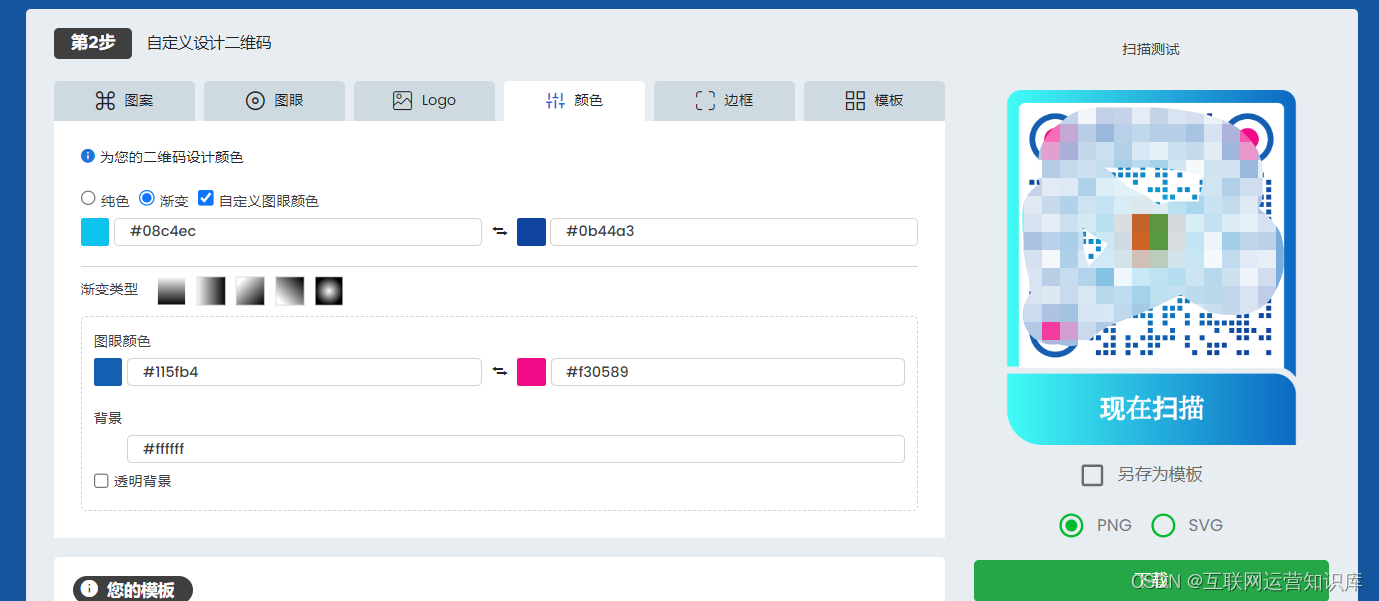Select the 颜色 color tab
Image resolution: width=1379 pixels, height=601 pixels.
tap(574, 101)
